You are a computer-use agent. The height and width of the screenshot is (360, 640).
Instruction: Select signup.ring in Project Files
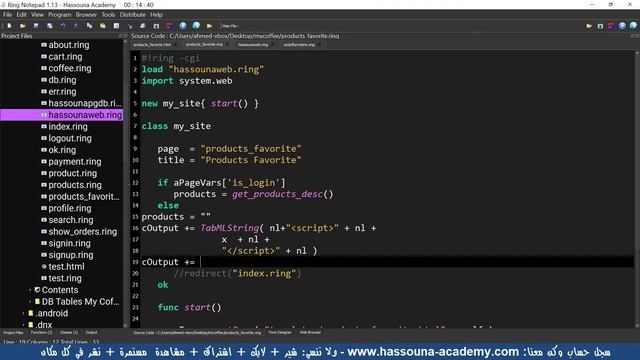click(x=71, y=255)
